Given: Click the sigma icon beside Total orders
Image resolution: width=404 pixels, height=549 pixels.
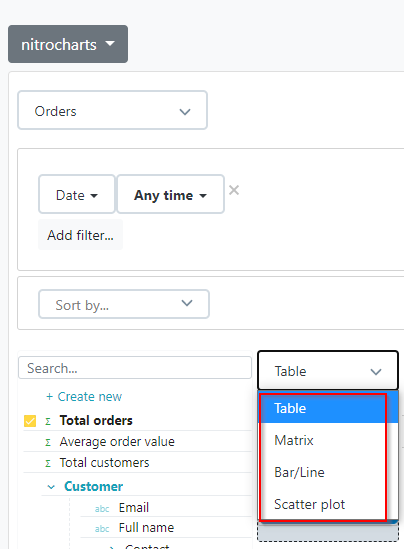Looking at the screenshot, I should point(48,421).
